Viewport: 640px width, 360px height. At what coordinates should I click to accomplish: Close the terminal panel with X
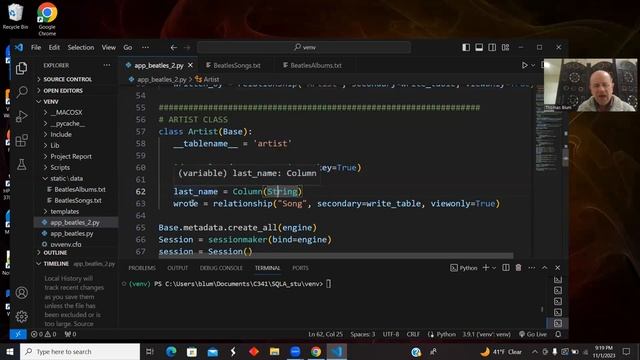(x=558, y=268)
